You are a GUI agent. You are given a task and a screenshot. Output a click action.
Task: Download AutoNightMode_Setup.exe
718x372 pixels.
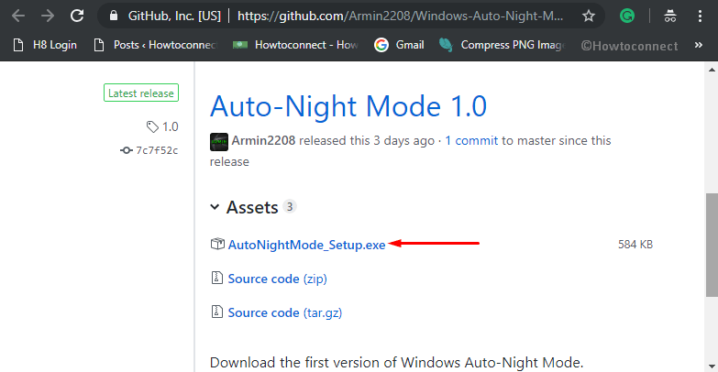306,245
